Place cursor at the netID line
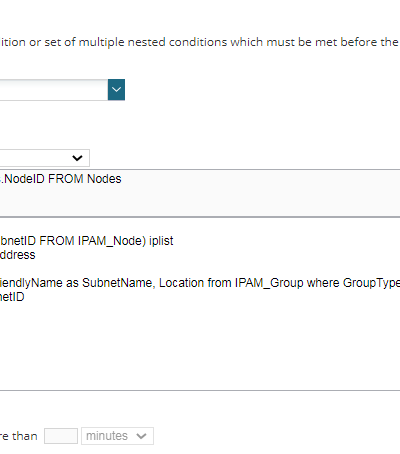This screenshot has width=400, height=454. (12, 297)
